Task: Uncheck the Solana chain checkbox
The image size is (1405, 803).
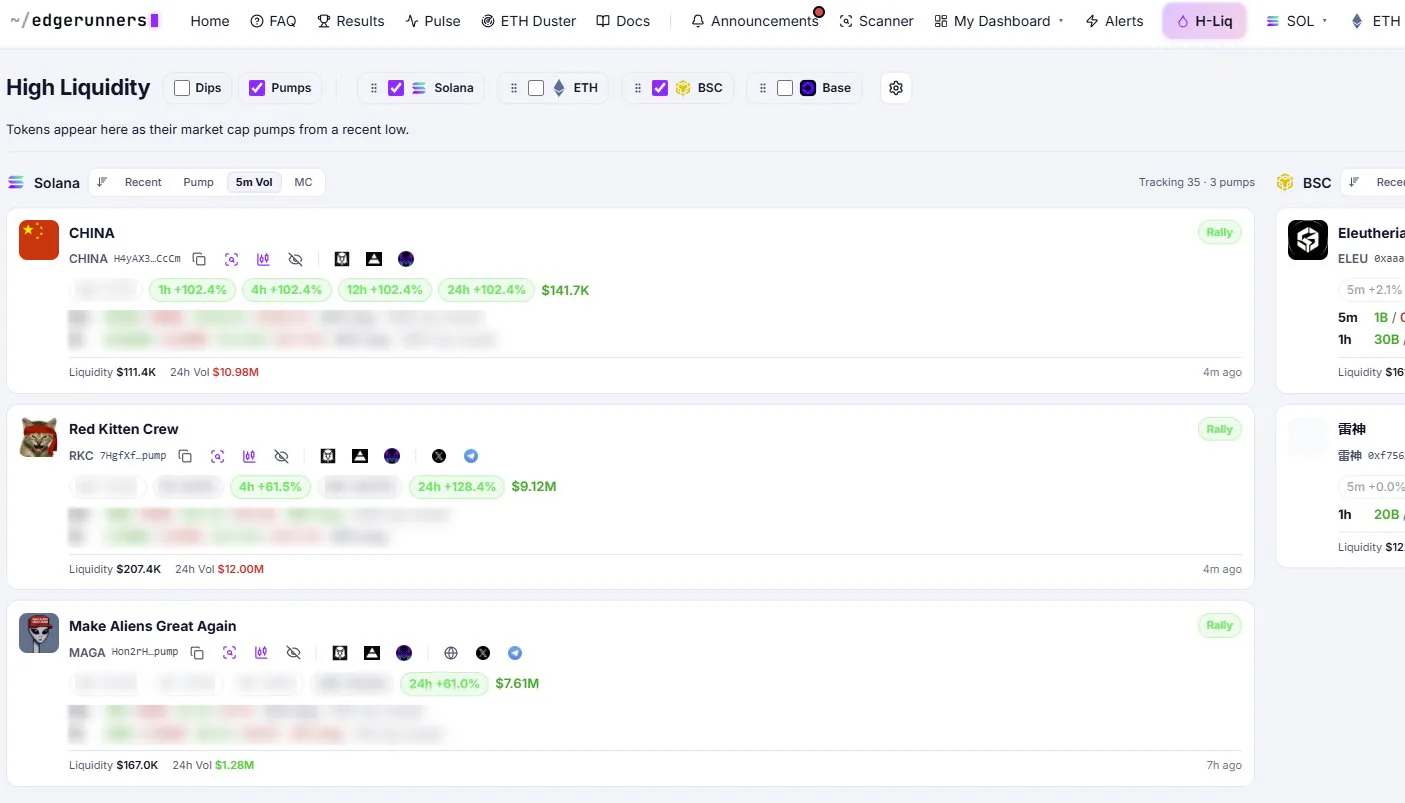Action: pos(396,88)
